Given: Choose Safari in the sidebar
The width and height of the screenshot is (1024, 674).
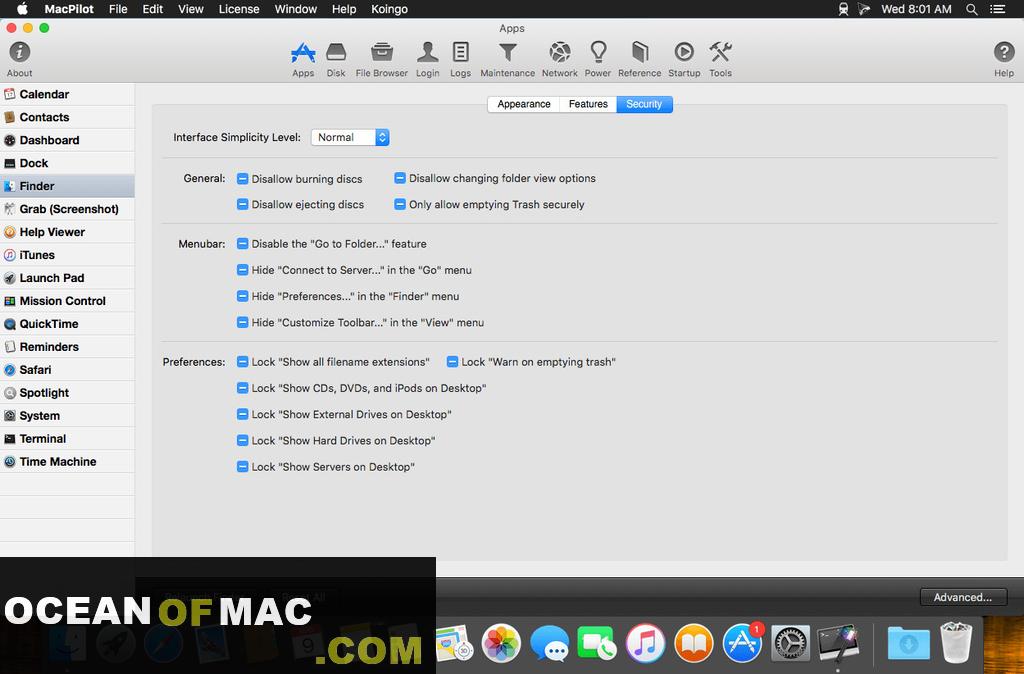Looking at the screenshot, I should point(67,370).
